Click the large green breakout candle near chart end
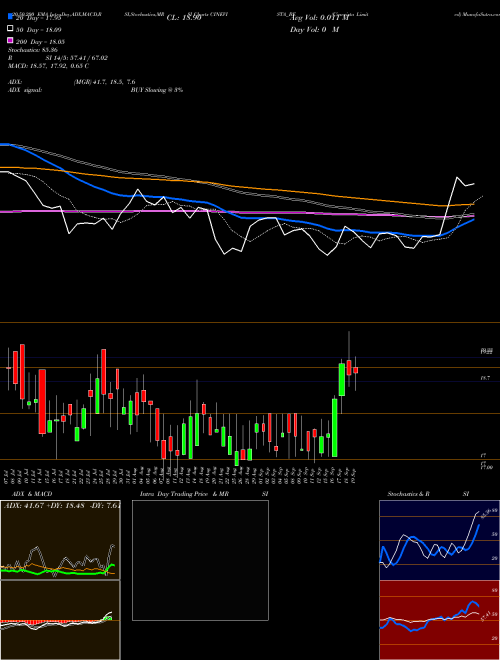 point(335,428)
